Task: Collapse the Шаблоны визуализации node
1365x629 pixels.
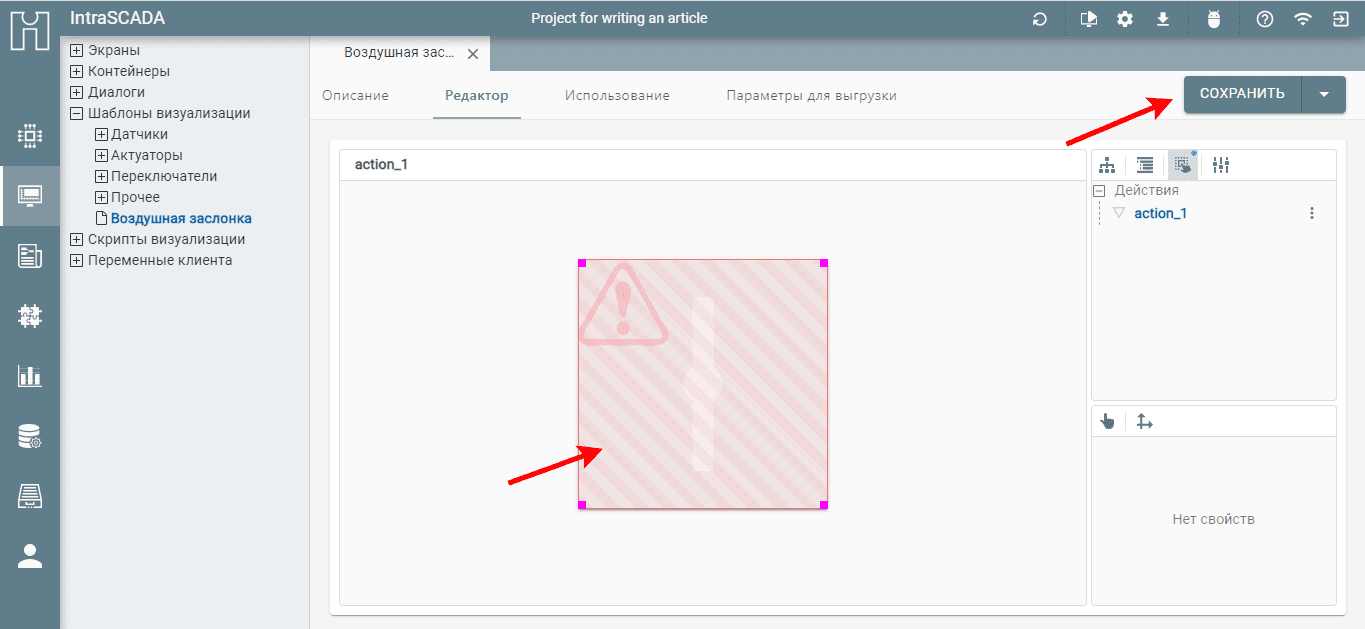Action: click(x=76, y=114)
